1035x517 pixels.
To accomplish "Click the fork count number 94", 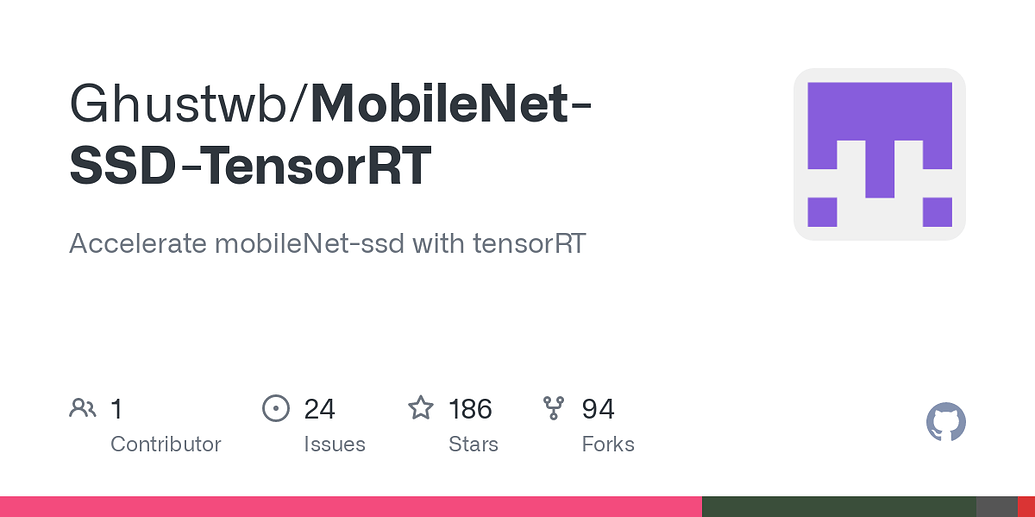I will tap(598, 409).
